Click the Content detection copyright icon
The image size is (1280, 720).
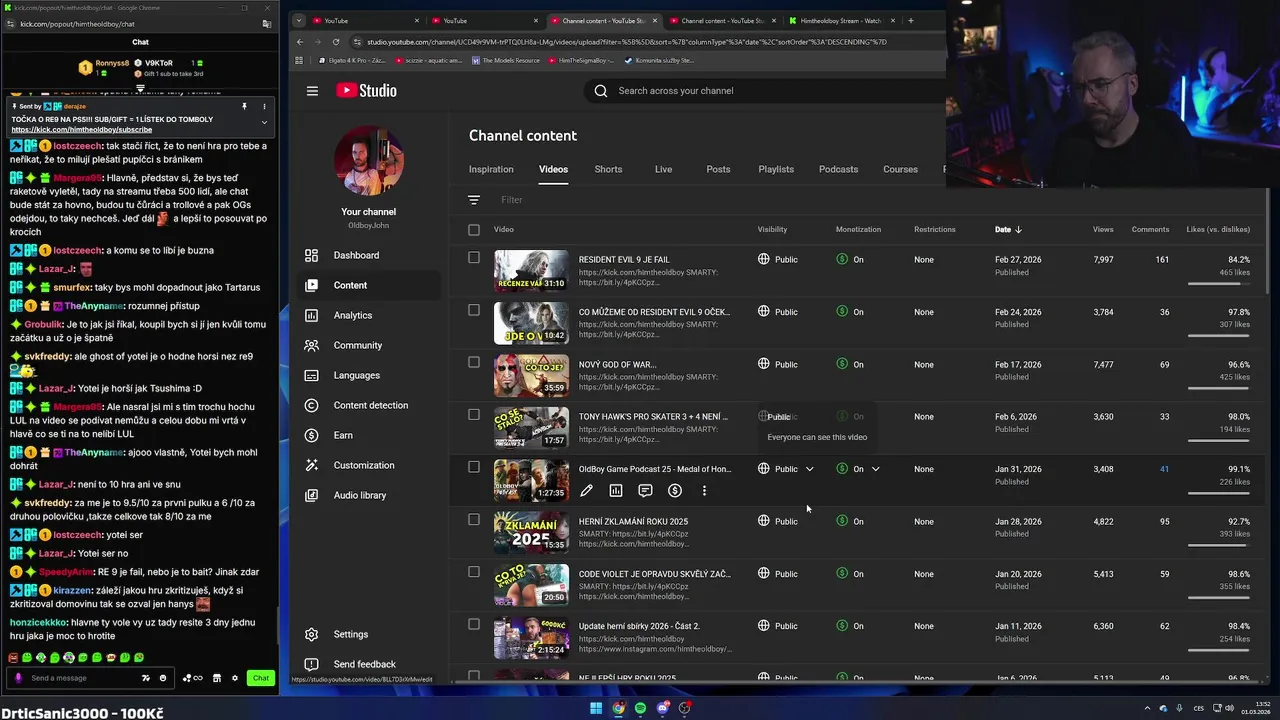coord(312,405)
